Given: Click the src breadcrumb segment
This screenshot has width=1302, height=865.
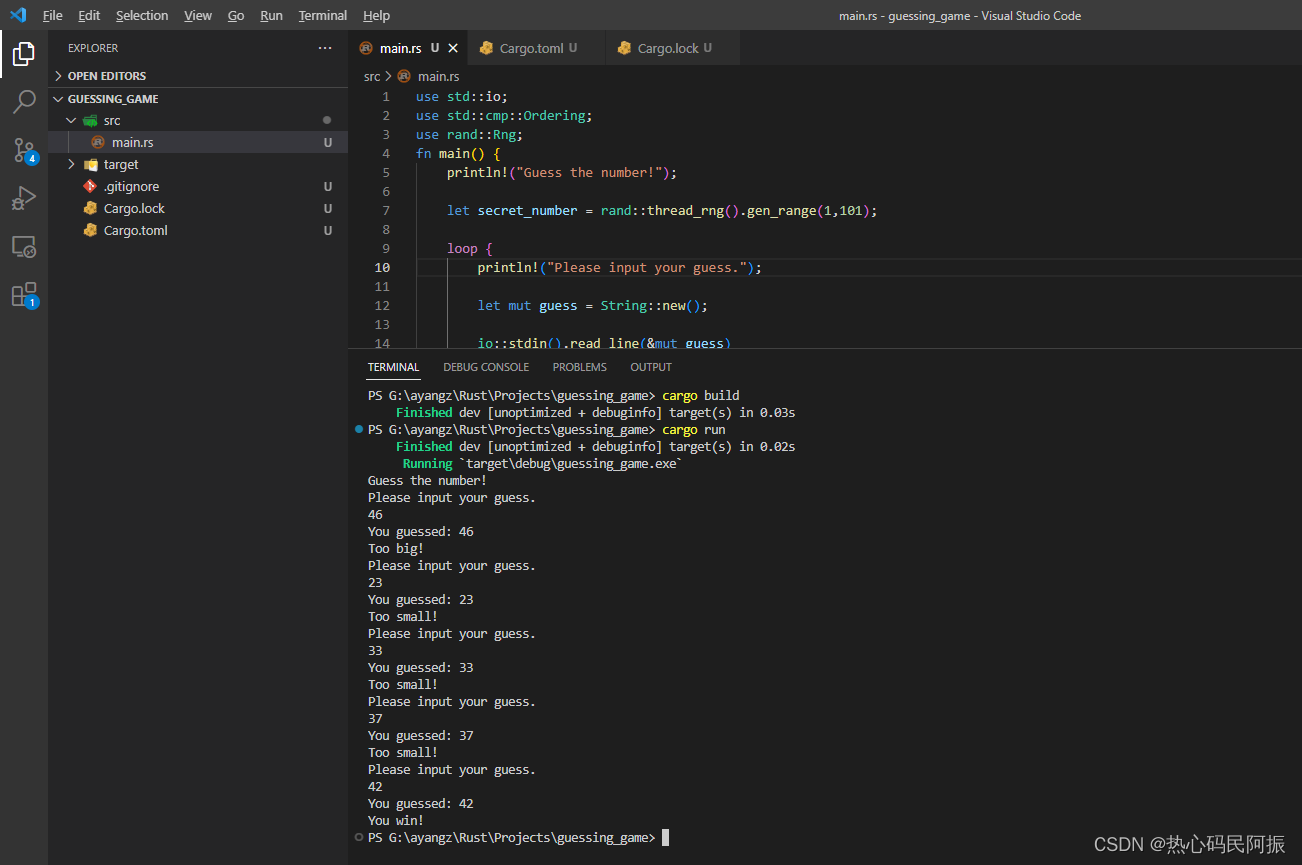Looking at the screenshot, I should point(372,76).
